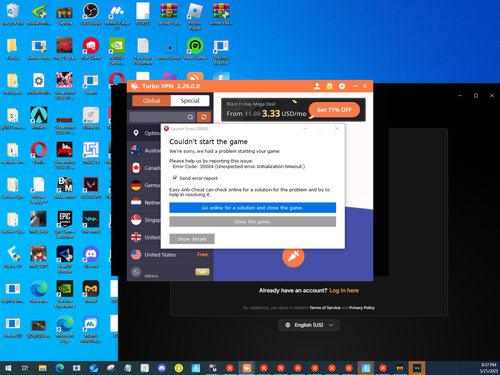Open Epic Games Launcher shortcut
500x375 pixels.
pyautogui.click(x=65, y=224)
